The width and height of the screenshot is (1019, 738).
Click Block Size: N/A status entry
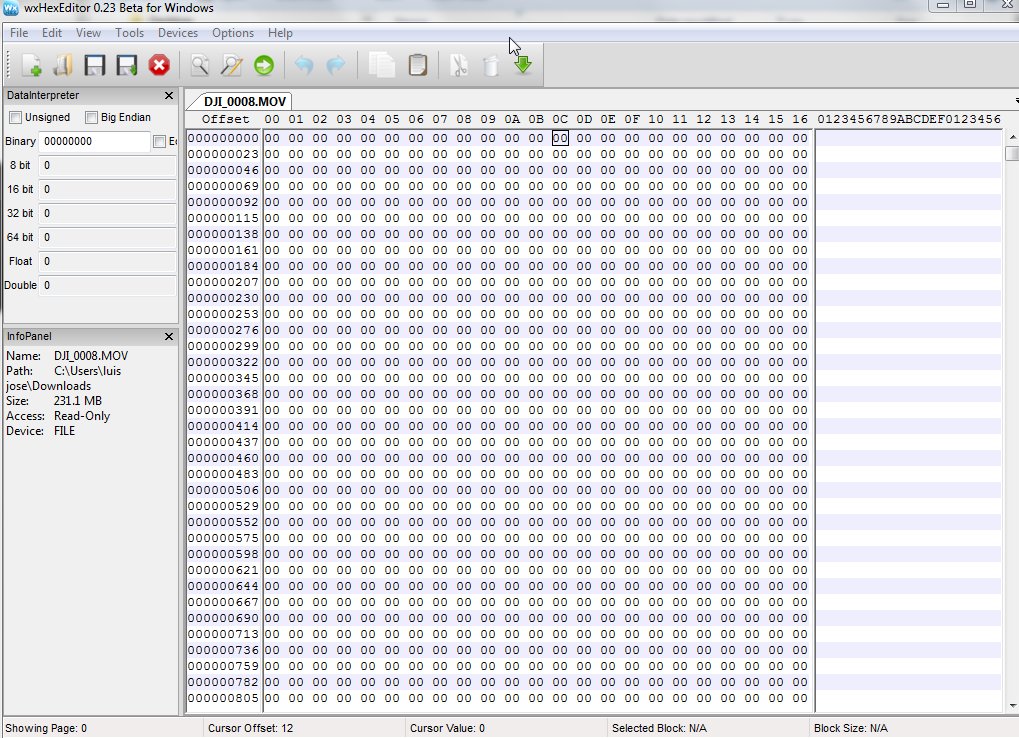pos(851,728)
